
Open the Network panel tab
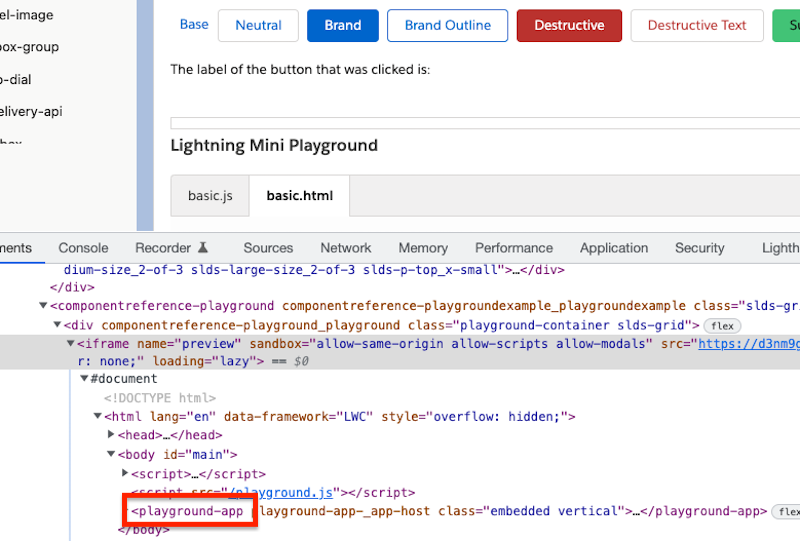tap(346, 248)
